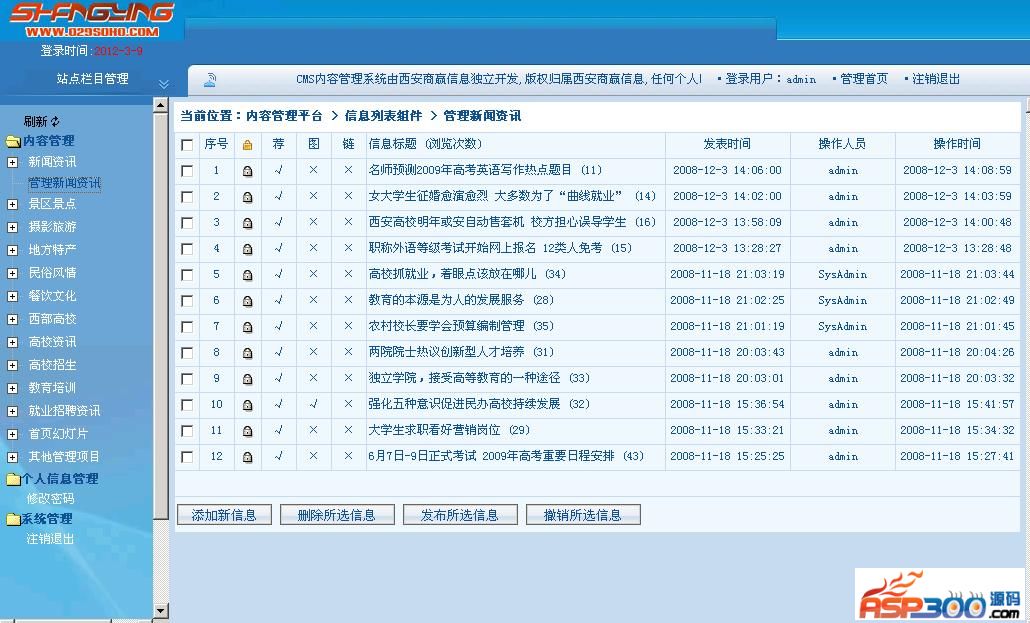Click the lock icon in row 10
Viewport: 1030px width, 623px height.
click(248, 405)
